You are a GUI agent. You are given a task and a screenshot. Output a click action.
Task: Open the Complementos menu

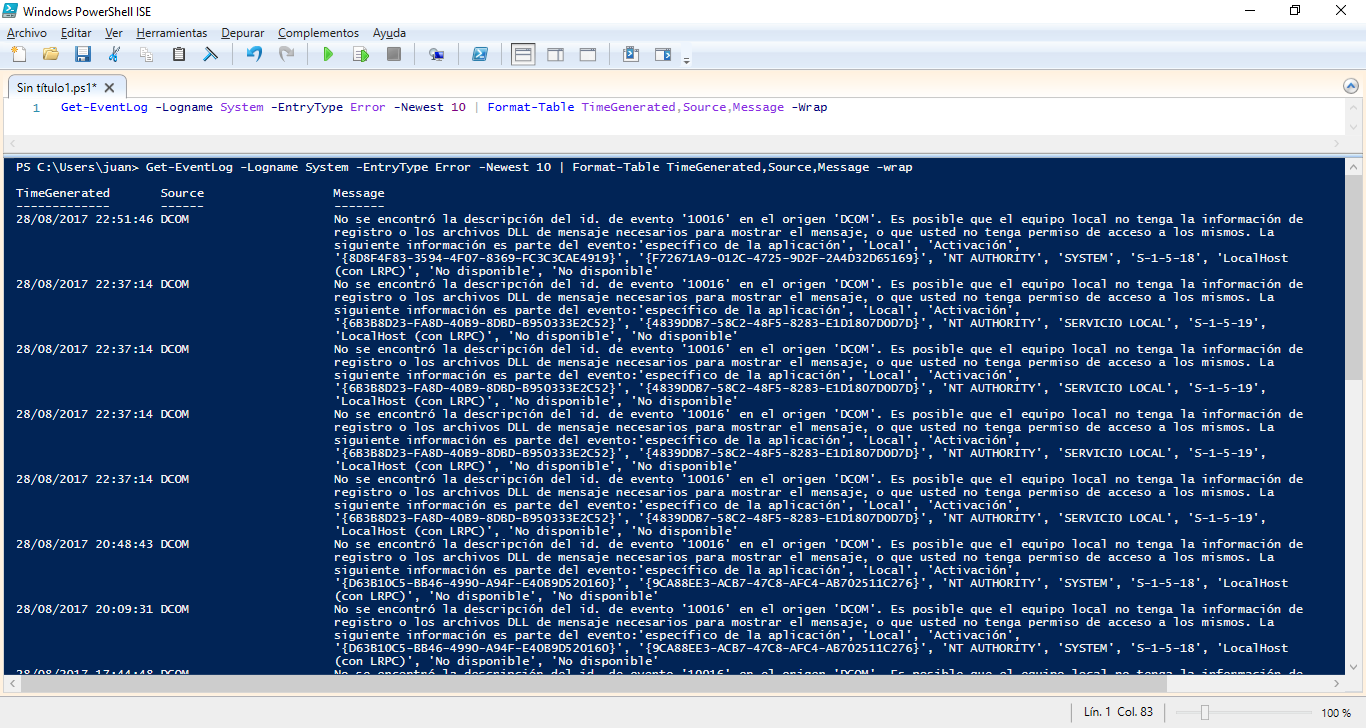point(318,33)
